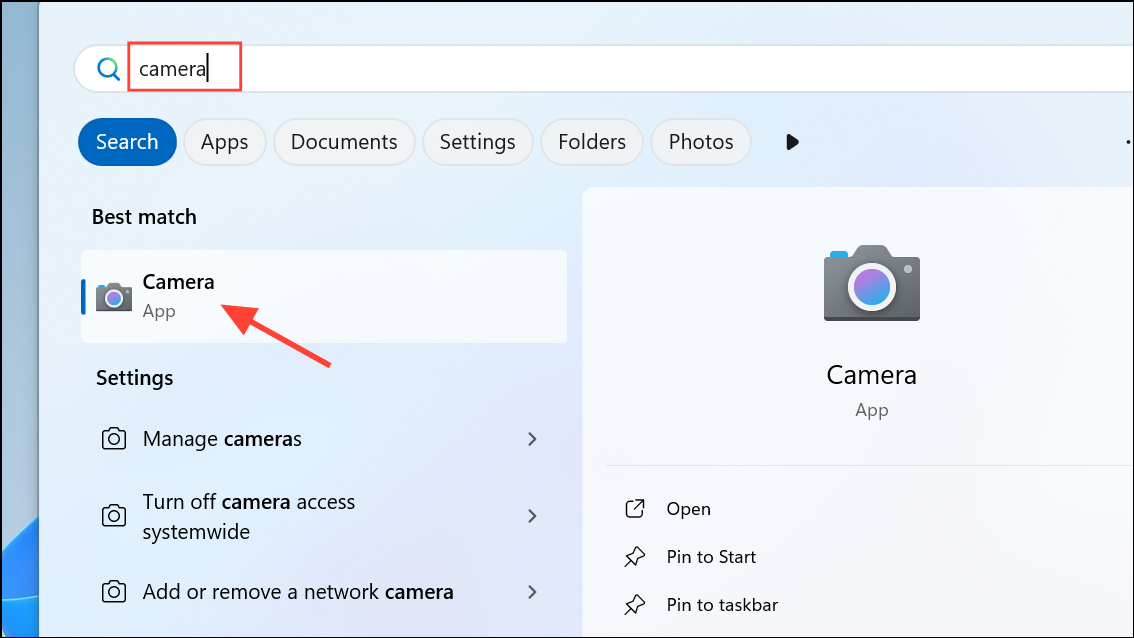This screenshot has width=1134, height=638.
Task: Switch to the Settings filter tab
Action: click(x=477, y=142)
